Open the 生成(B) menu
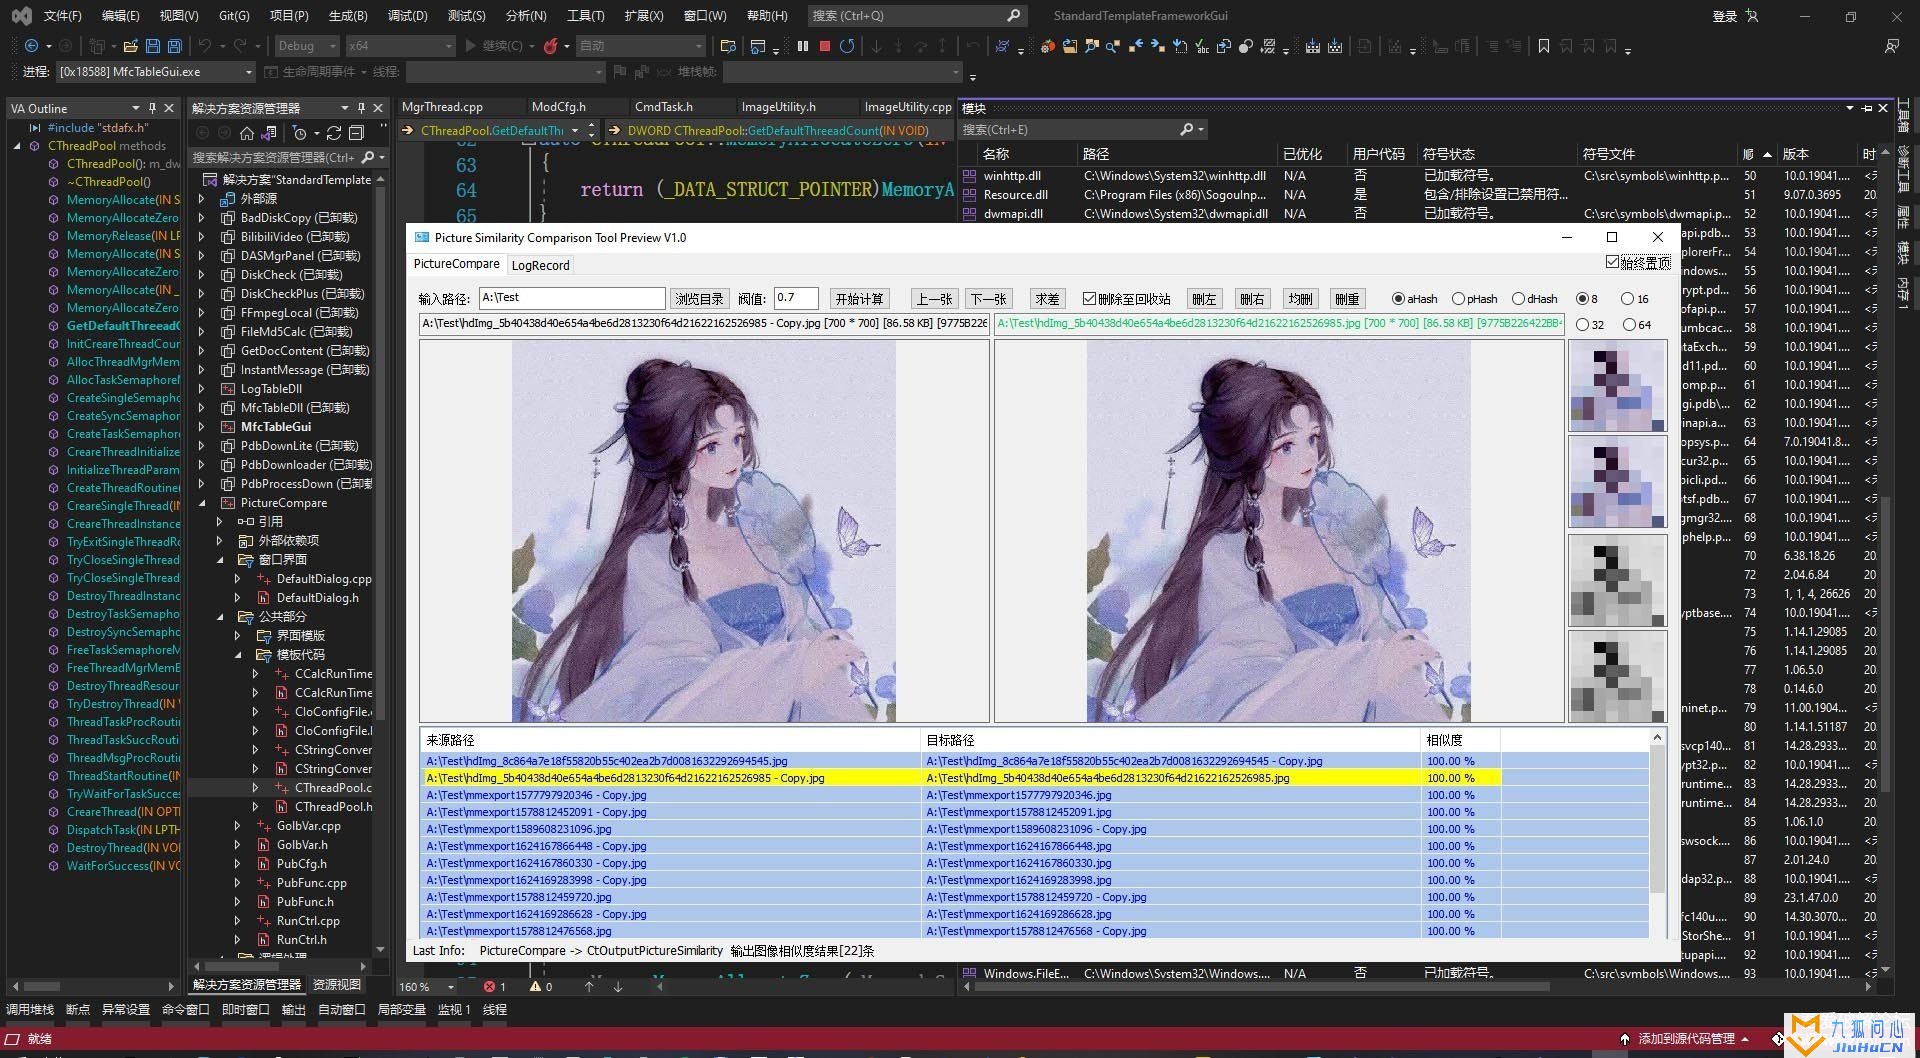This screenshot has height=1058, width=1920. click(x=348, y=16)
